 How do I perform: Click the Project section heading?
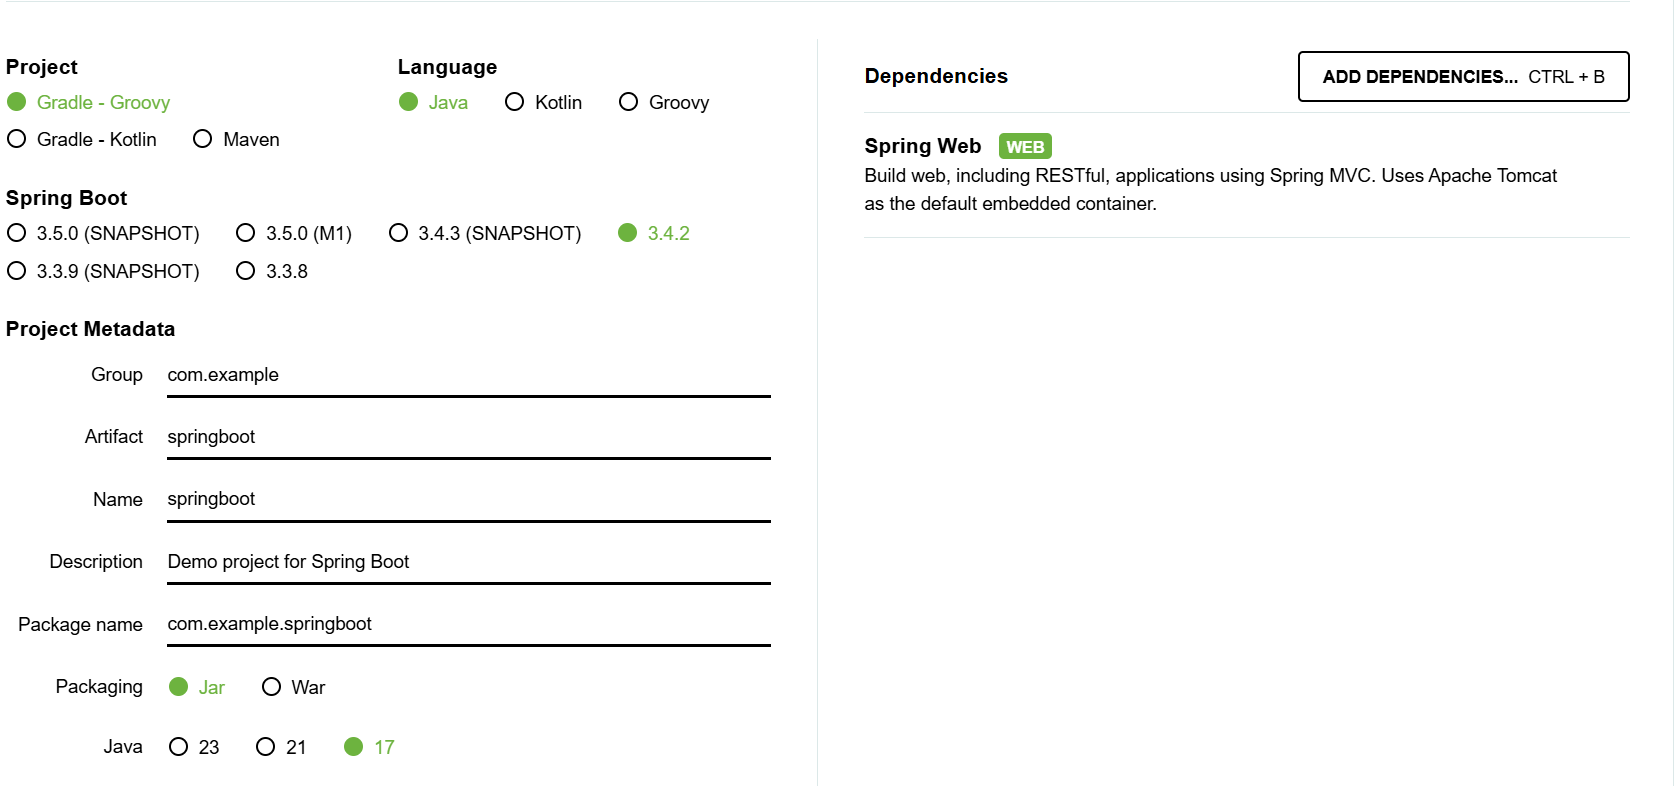[x=42, y=67]
